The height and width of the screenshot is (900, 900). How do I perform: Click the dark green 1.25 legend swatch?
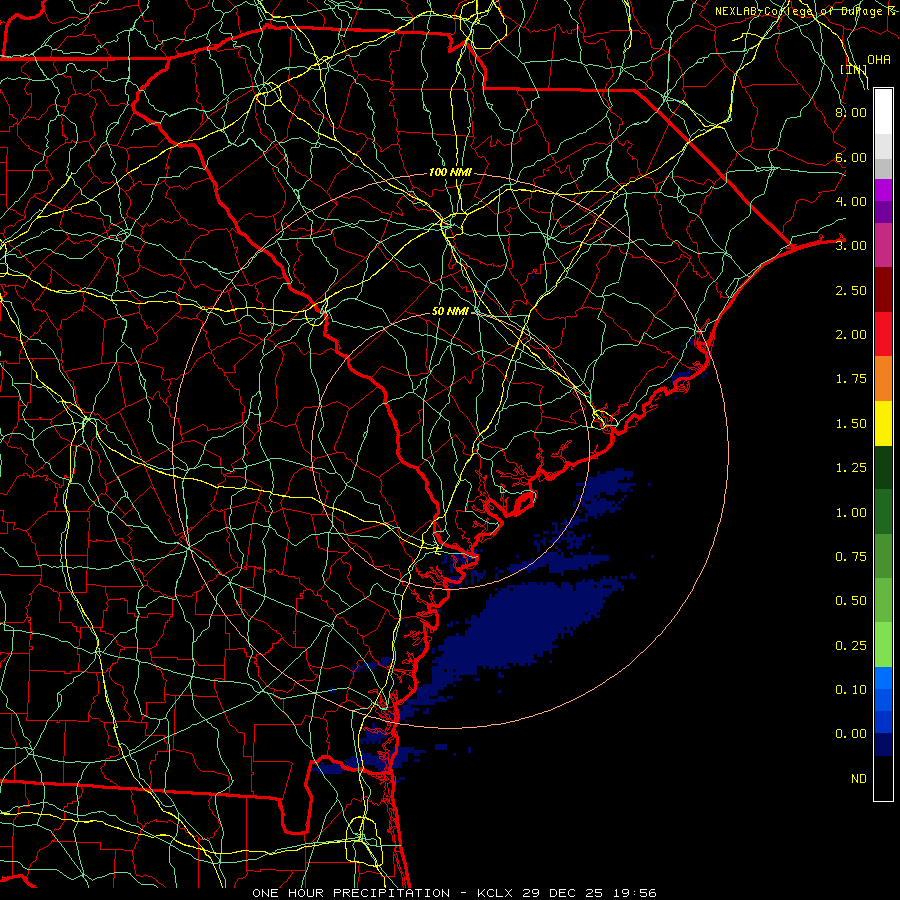click(x=883, y=468)
